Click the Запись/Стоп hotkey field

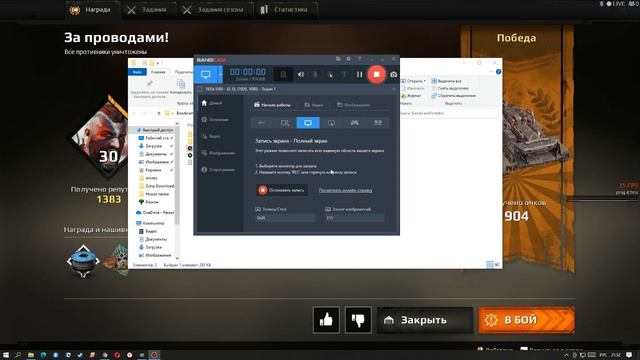click(285, 218)
